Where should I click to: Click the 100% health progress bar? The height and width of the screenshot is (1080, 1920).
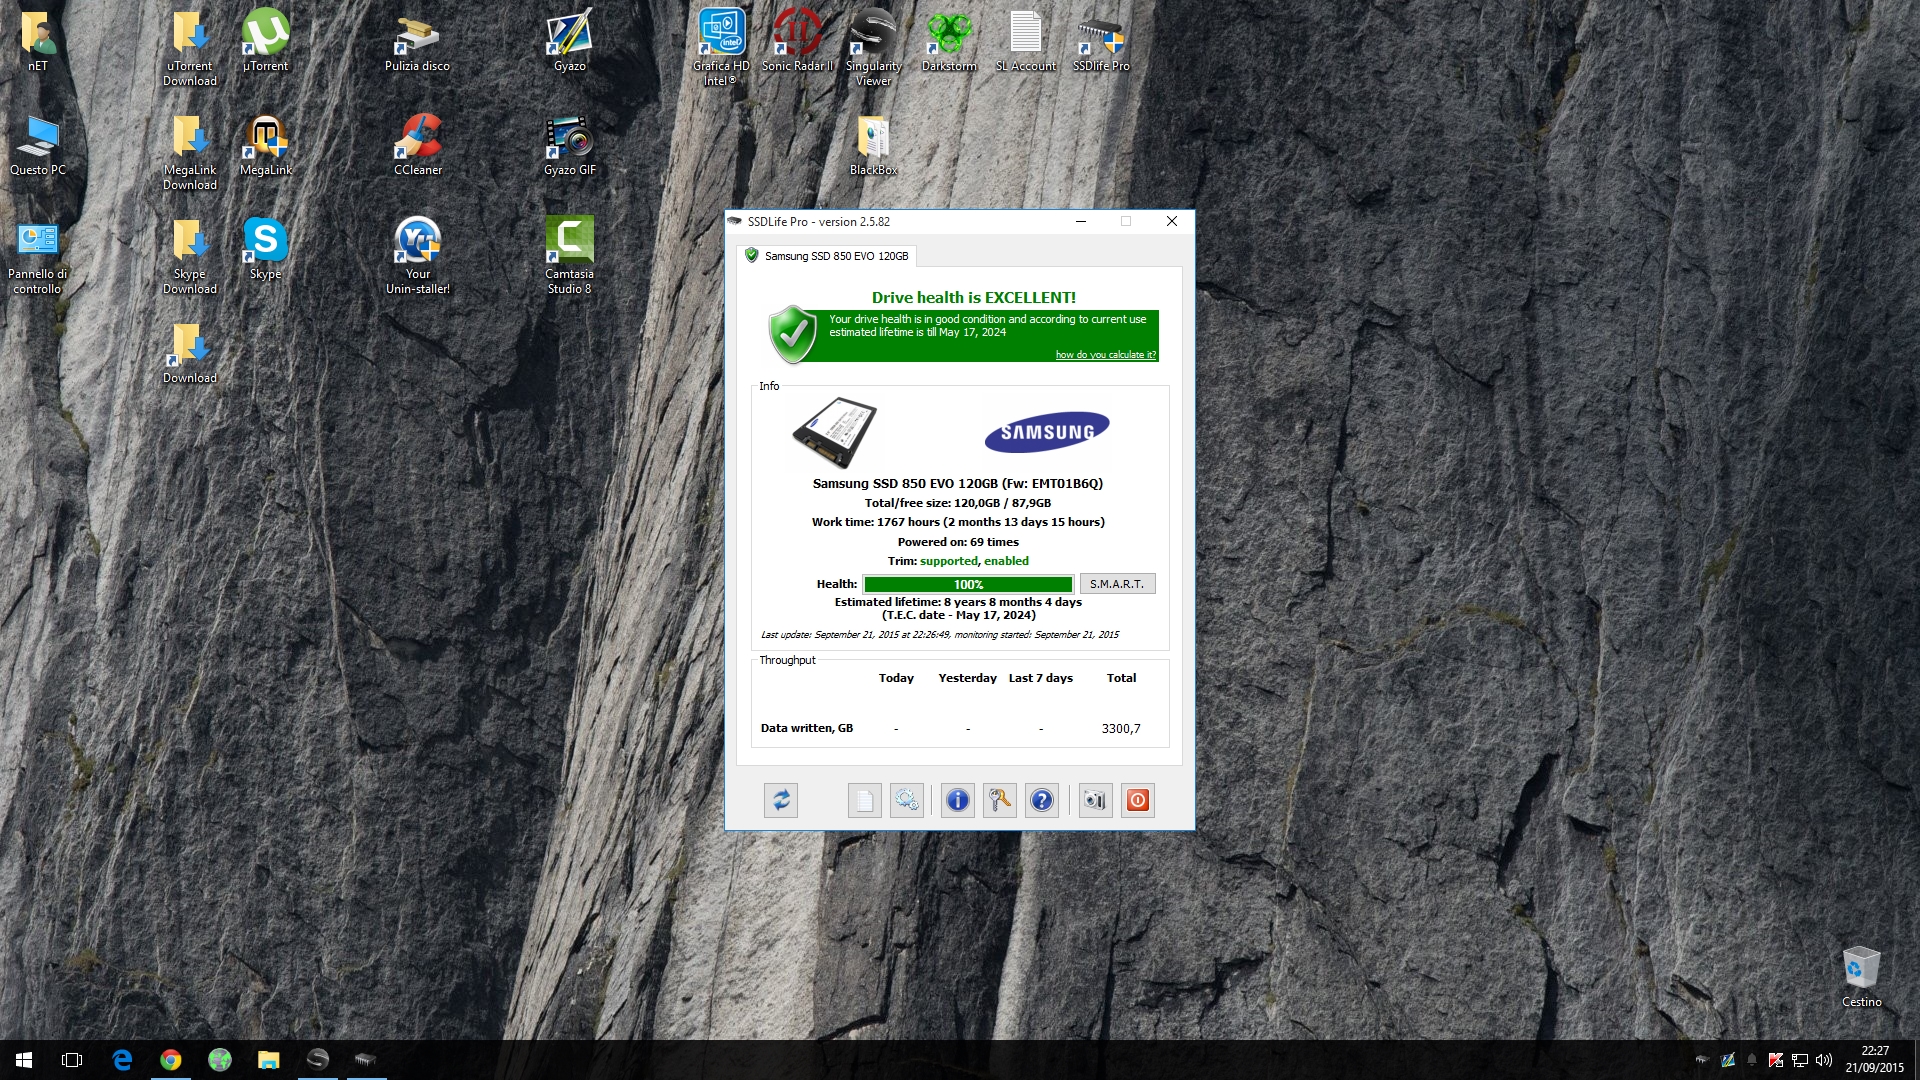coord(968,584)
